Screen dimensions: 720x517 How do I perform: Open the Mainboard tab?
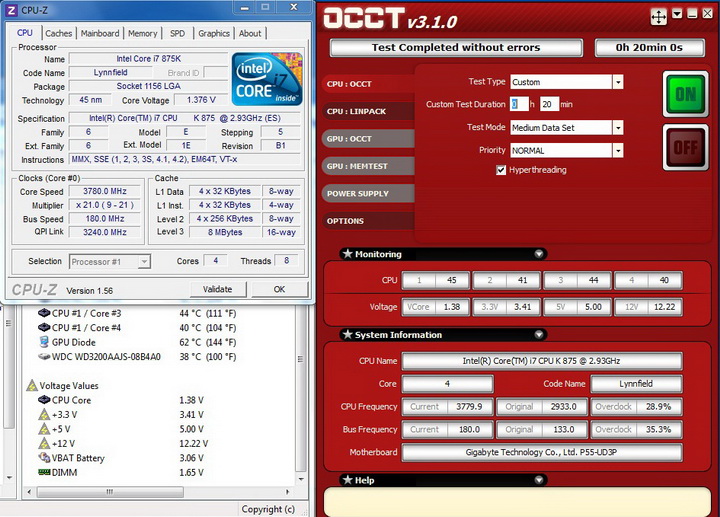click(100, 34)
